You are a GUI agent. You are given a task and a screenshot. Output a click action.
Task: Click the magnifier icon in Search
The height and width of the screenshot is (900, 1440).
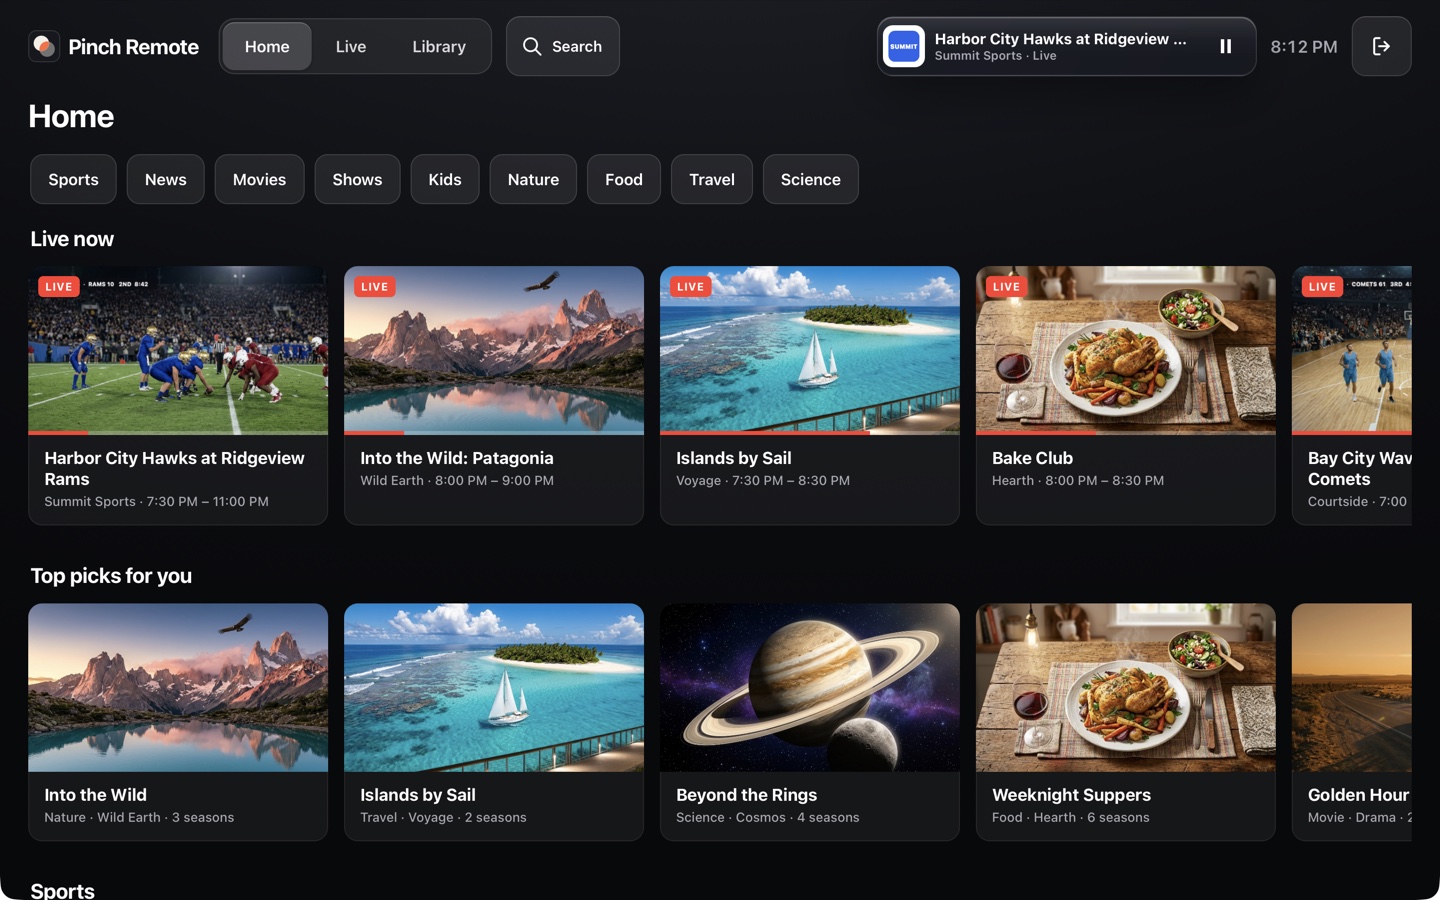pos(532,46)
